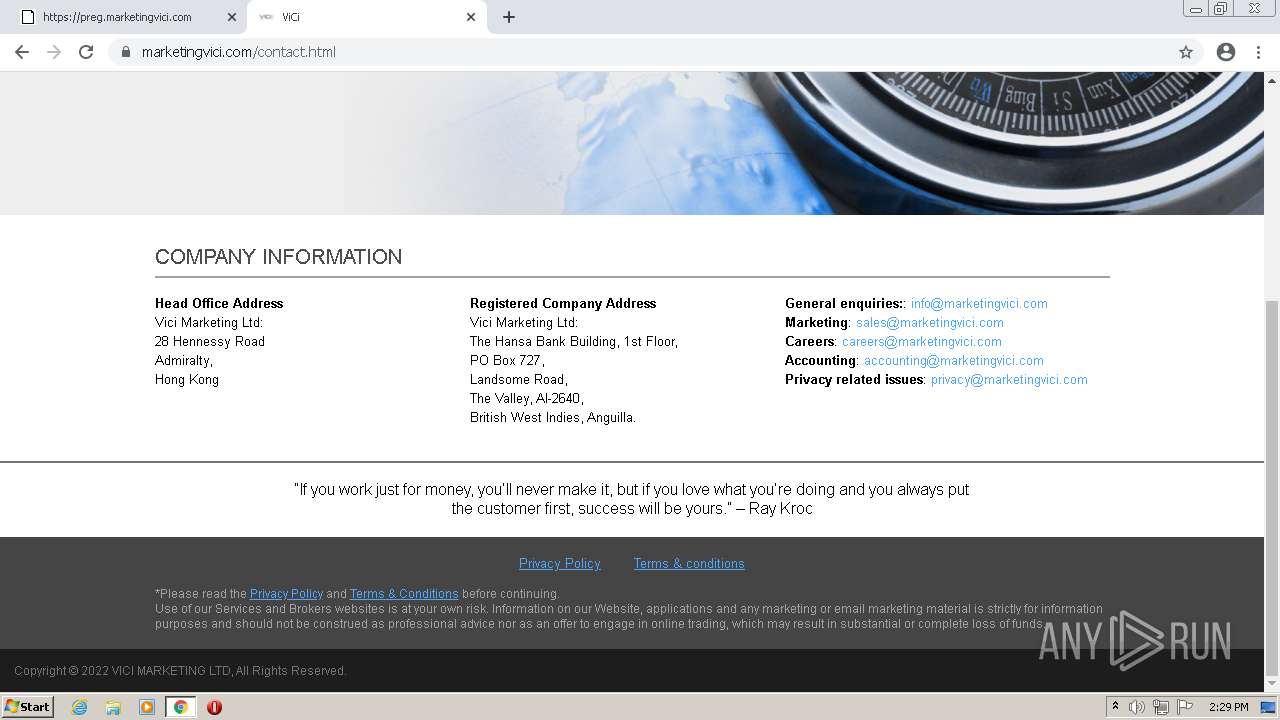Minimize the Chrome window
1280x720 pixels.
click(1195, 9)
